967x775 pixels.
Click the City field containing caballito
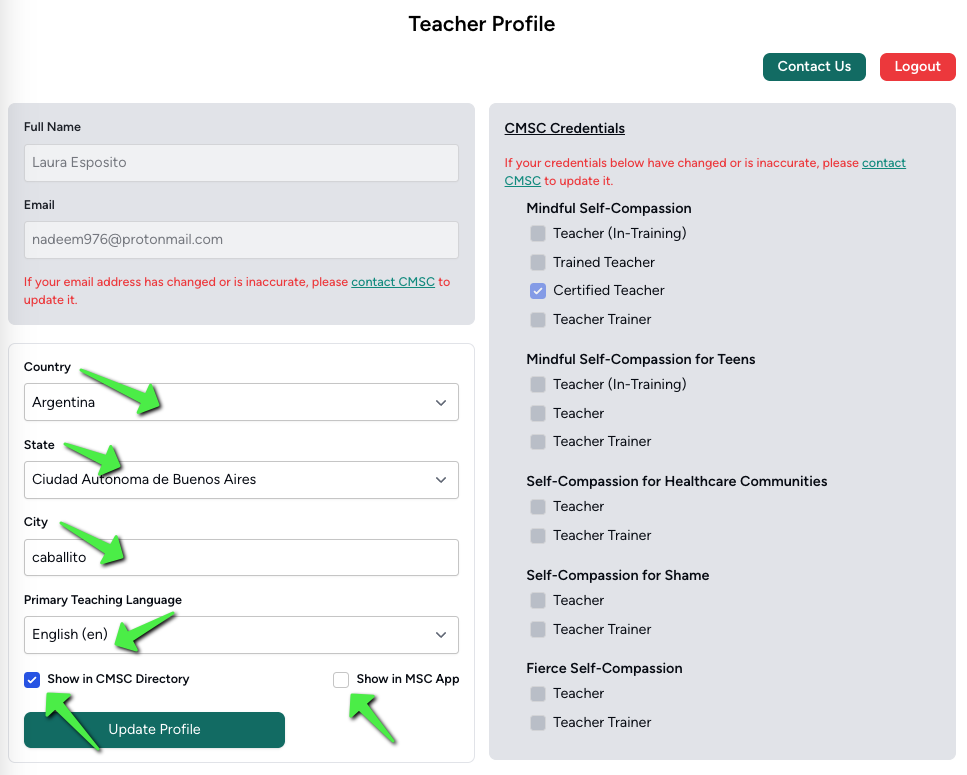pos(241,557)
